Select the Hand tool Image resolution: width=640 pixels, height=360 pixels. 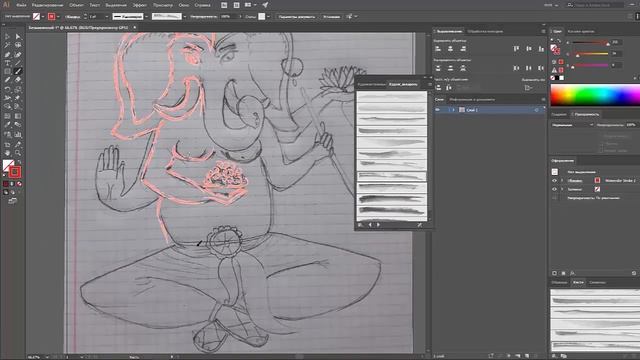click(x=7, y=153)
